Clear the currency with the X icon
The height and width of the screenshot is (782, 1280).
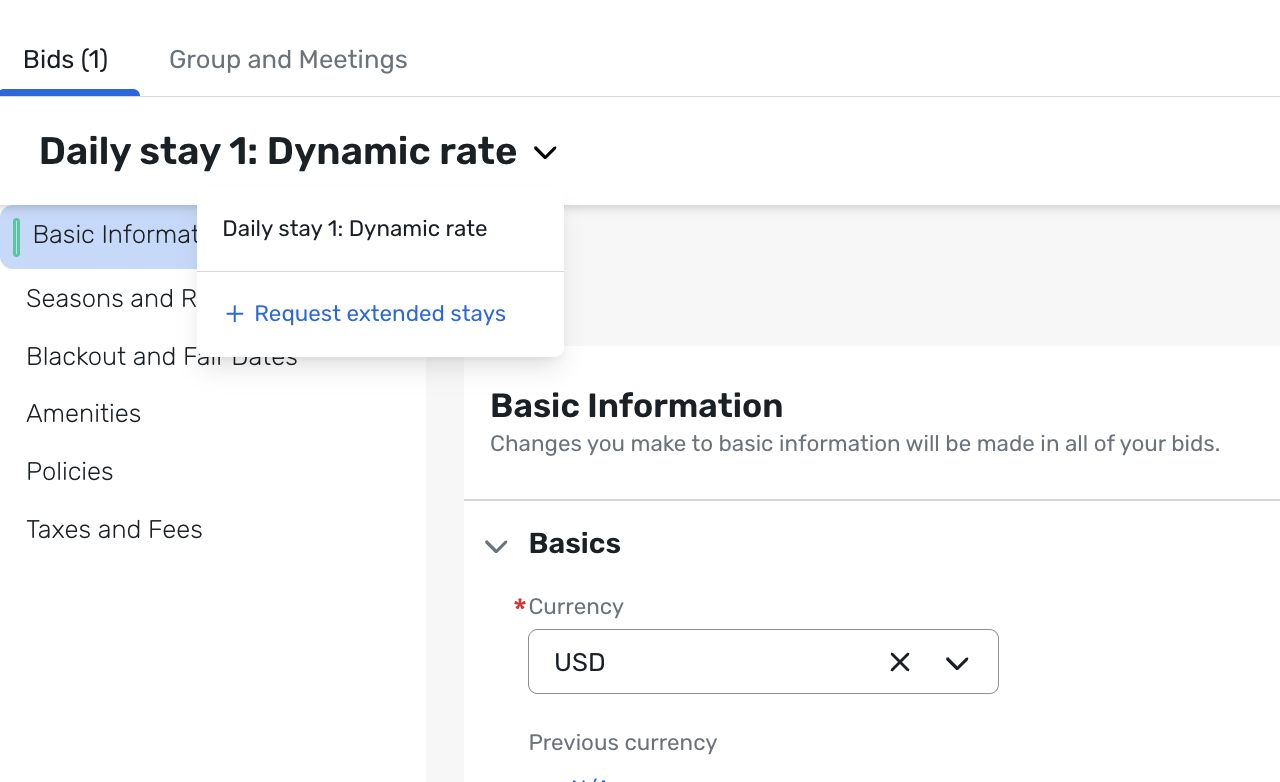[900, 662]
